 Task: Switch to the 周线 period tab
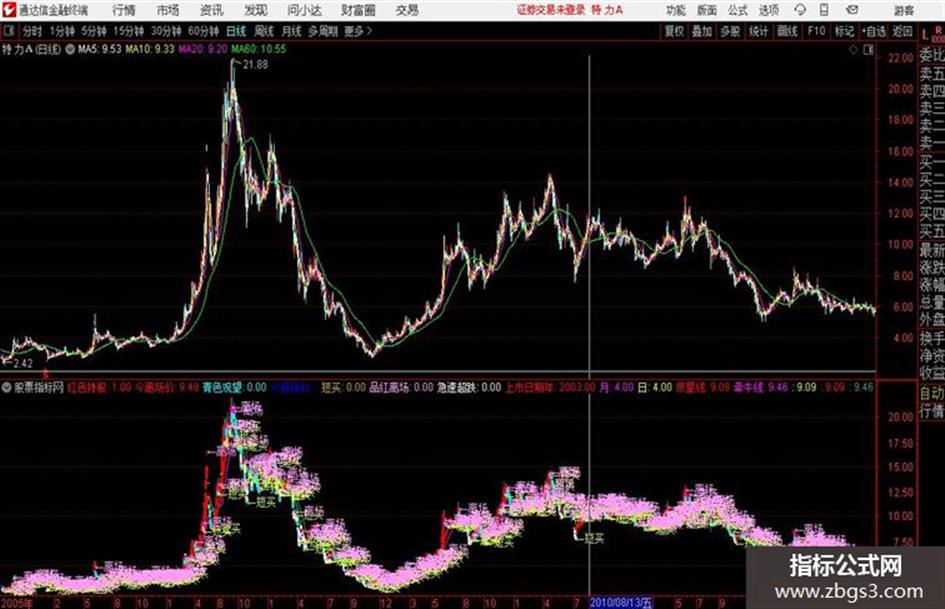(x=264, y=31)
